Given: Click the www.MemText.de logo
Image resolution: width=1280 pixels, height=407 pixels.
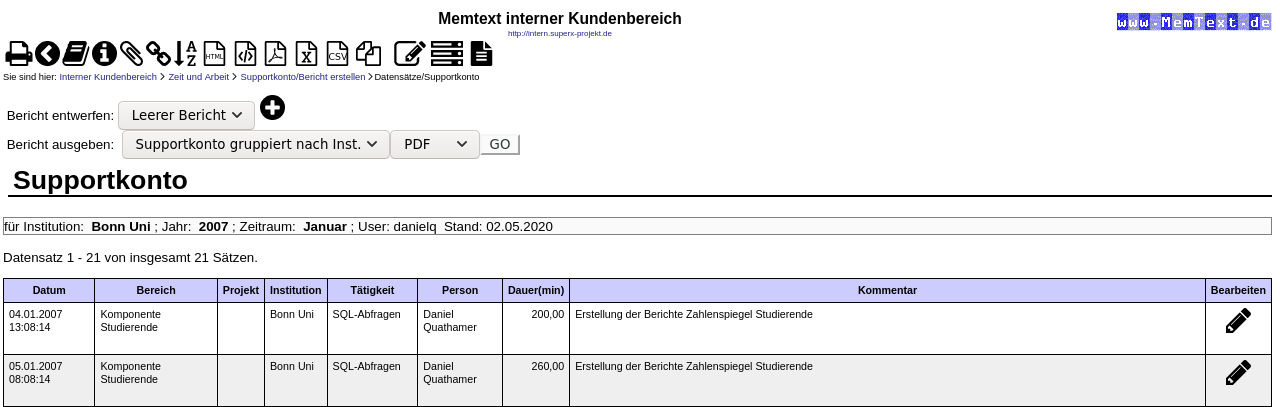Looking at the screenshot, I should (x=1193, y=21).
